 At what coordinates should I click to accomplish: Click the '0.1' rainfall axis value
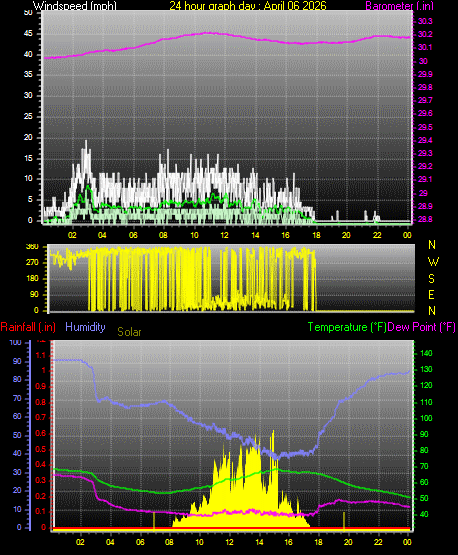pyautogui.click(x=41, y=512)
